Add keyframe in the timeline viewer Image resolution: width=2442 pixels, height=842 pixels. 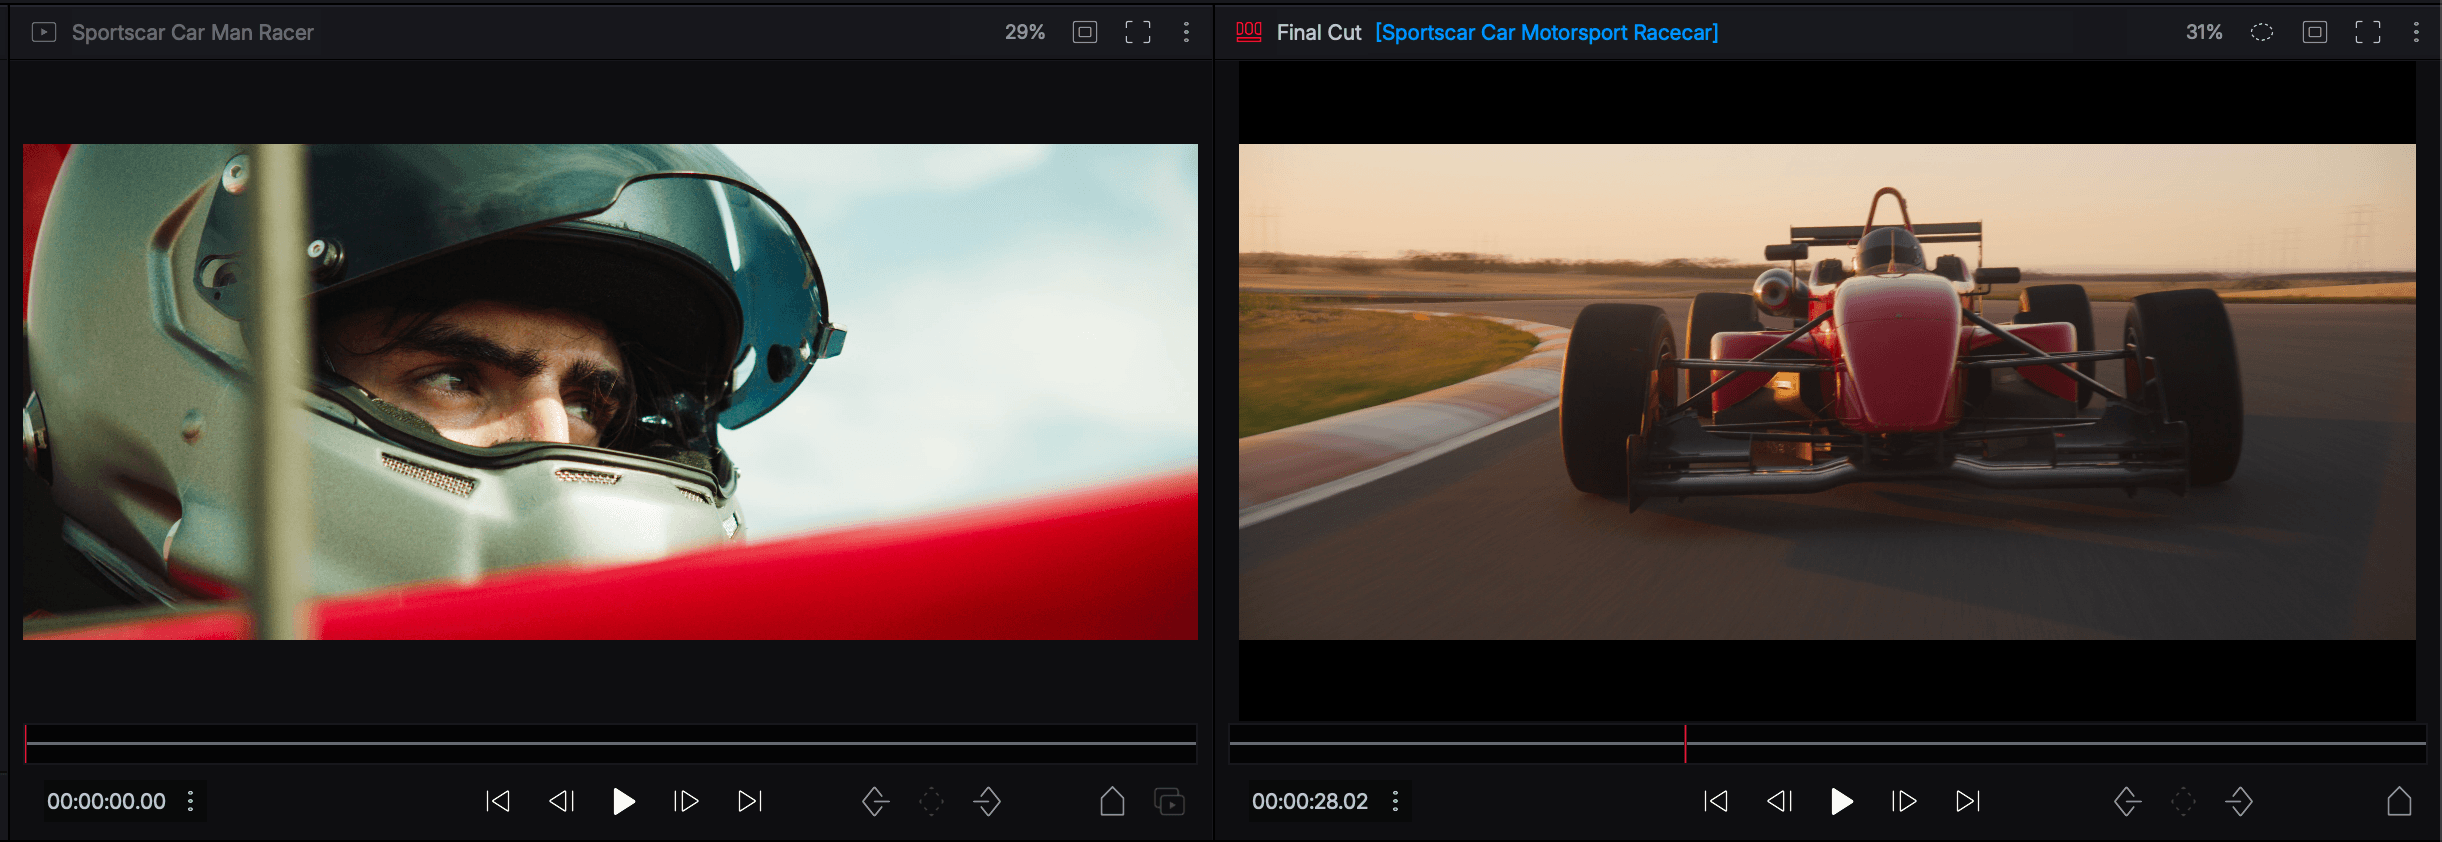[x=2183, y=801]
